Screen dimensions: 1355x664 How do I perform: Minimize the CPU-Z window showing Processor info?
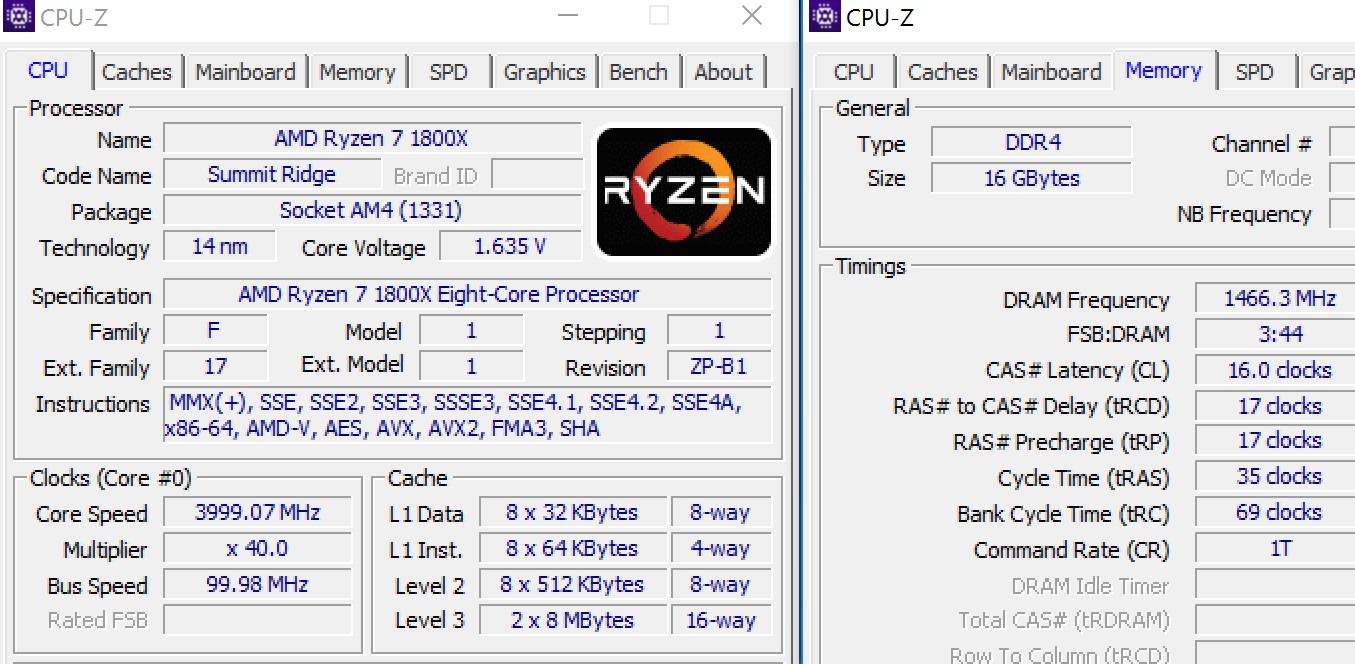[x=567, y=16]
